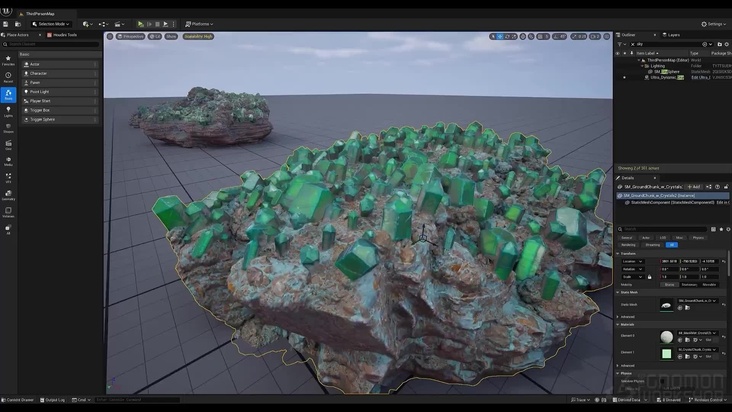
Task: Click the Stop simulation square button
Action: (x=157, y=24)
